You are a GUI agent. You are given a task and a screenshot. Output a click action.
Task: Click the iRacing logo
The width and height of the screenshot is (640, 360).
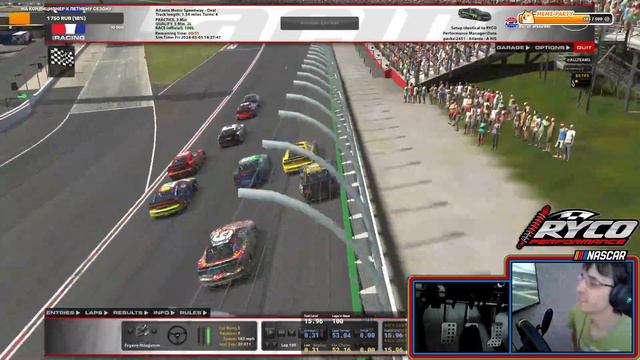click(x=68, y=32)
